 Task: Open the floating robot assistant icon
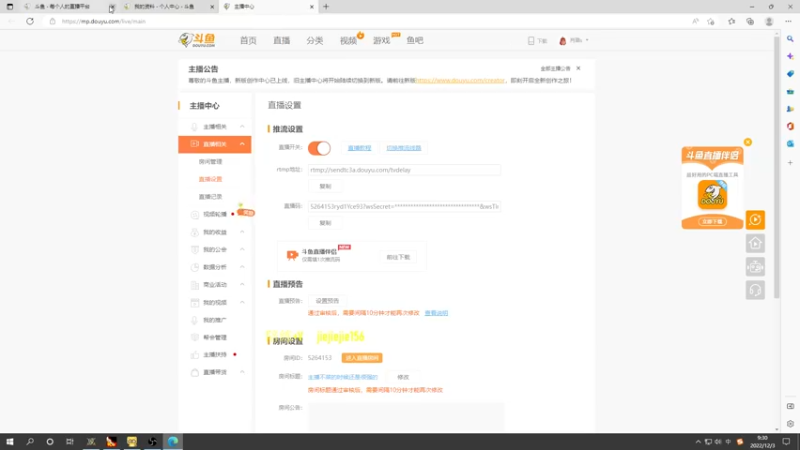[x=755, y=267]
